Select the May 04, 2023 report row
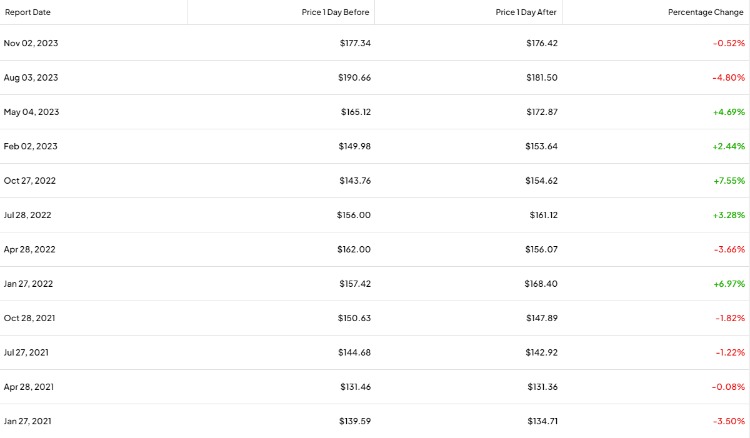This screenshot has height=438, width=750. point(375,112)
